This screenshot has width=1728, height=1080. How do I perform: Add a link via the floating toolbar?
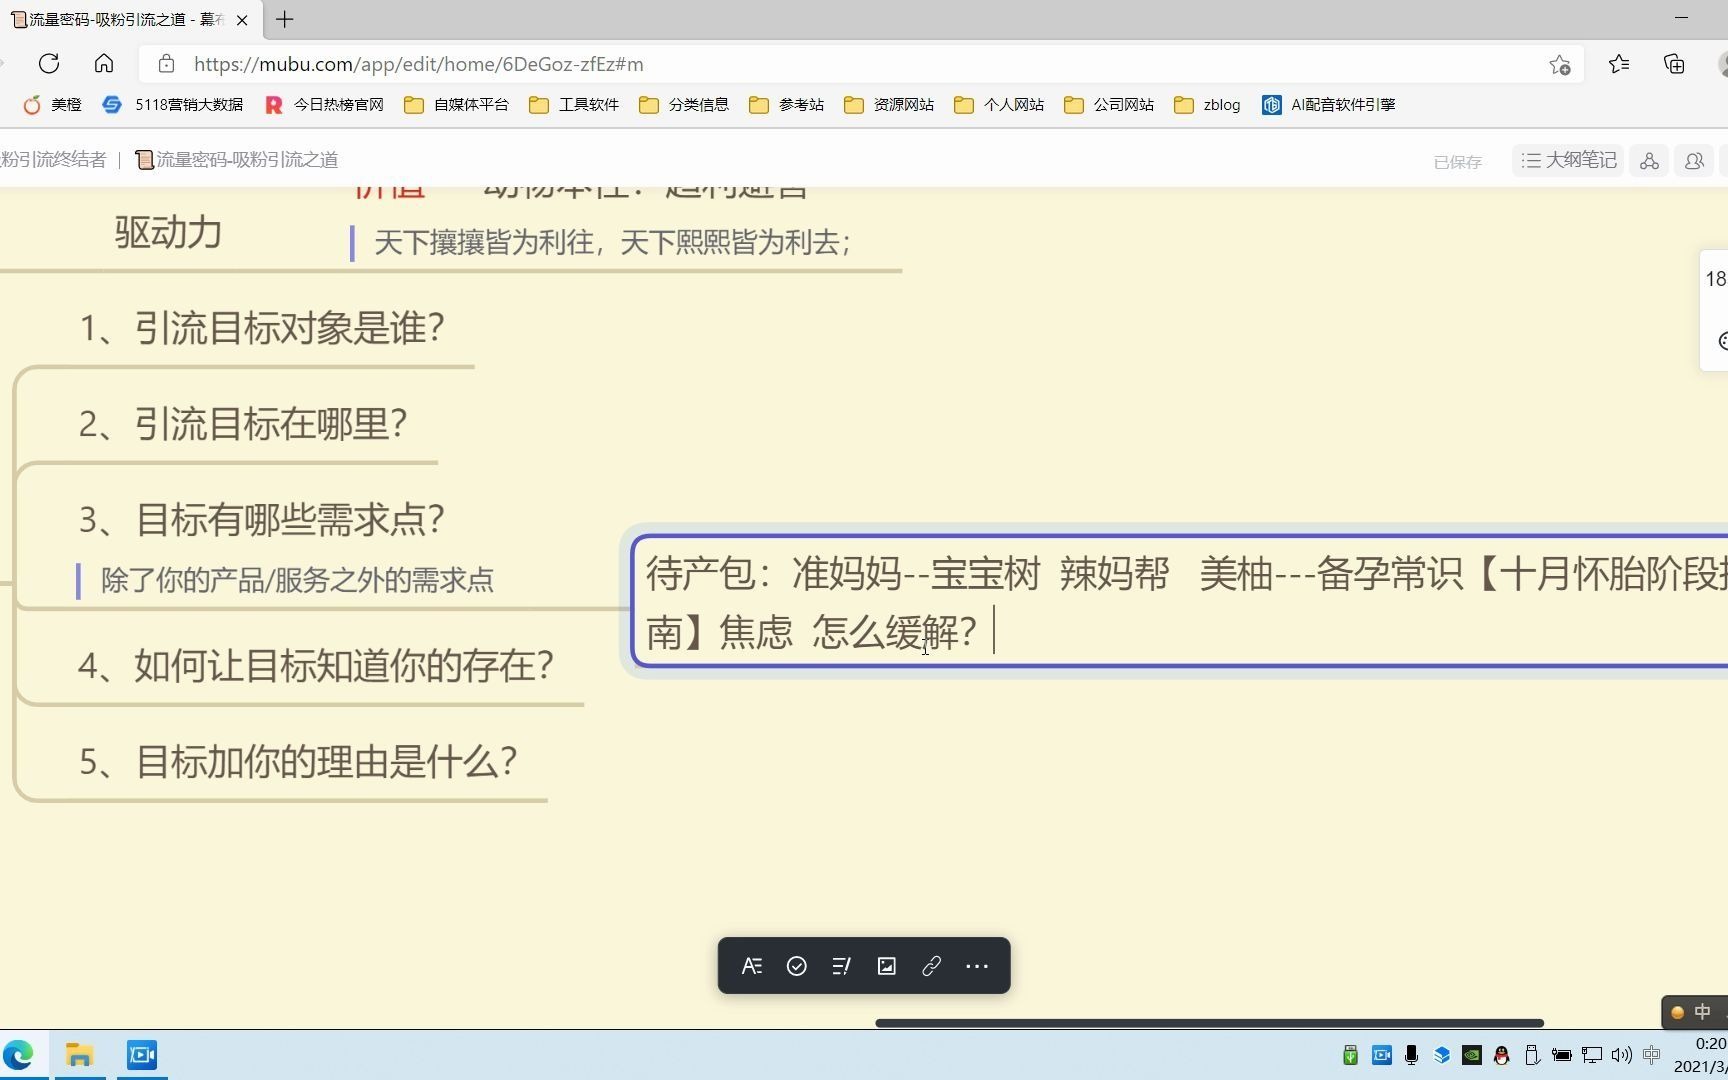pyautogui.click(x=931, y=966)
